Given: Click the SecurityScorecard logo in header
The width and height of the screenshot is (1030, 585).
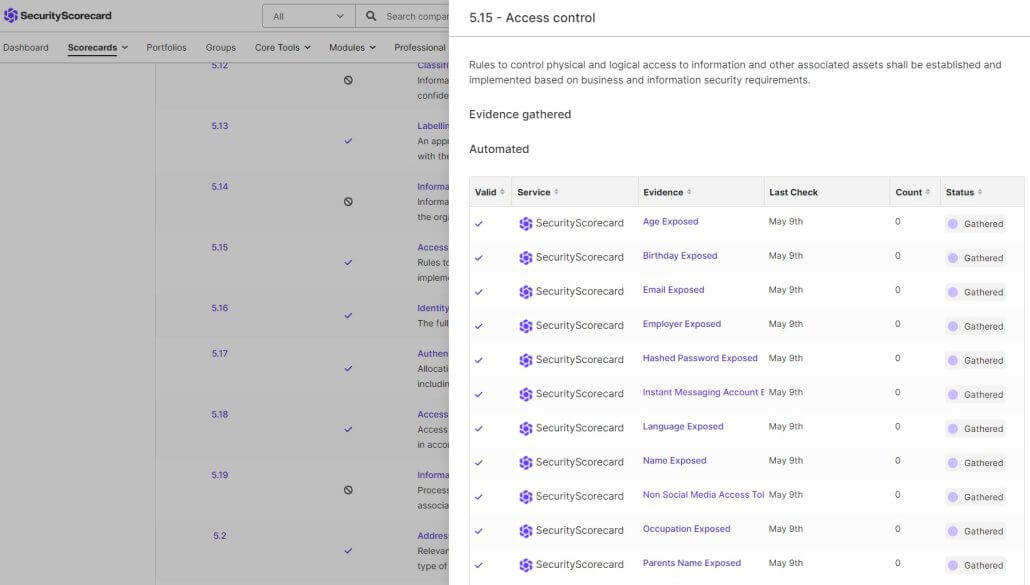Looking at the screenshot, I should (58, 15).
